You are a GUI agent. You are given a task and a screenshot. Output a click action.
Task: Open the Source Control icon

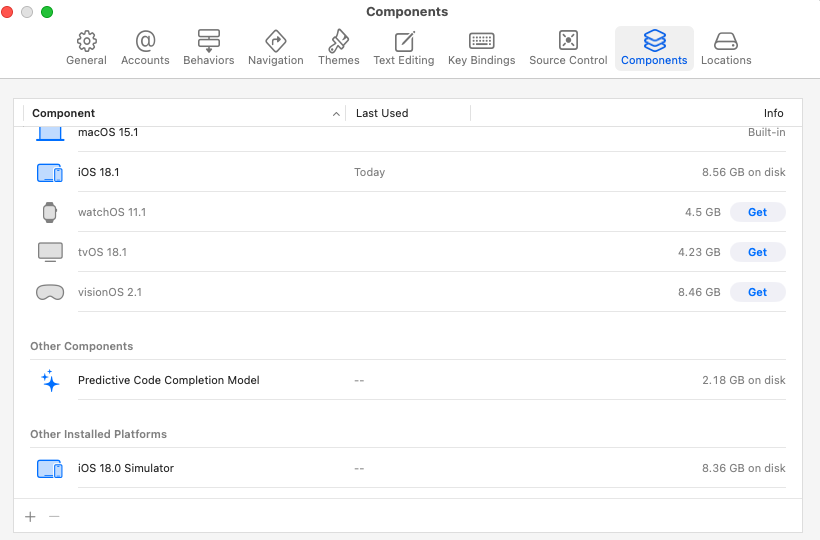click(x=568, y=40)
